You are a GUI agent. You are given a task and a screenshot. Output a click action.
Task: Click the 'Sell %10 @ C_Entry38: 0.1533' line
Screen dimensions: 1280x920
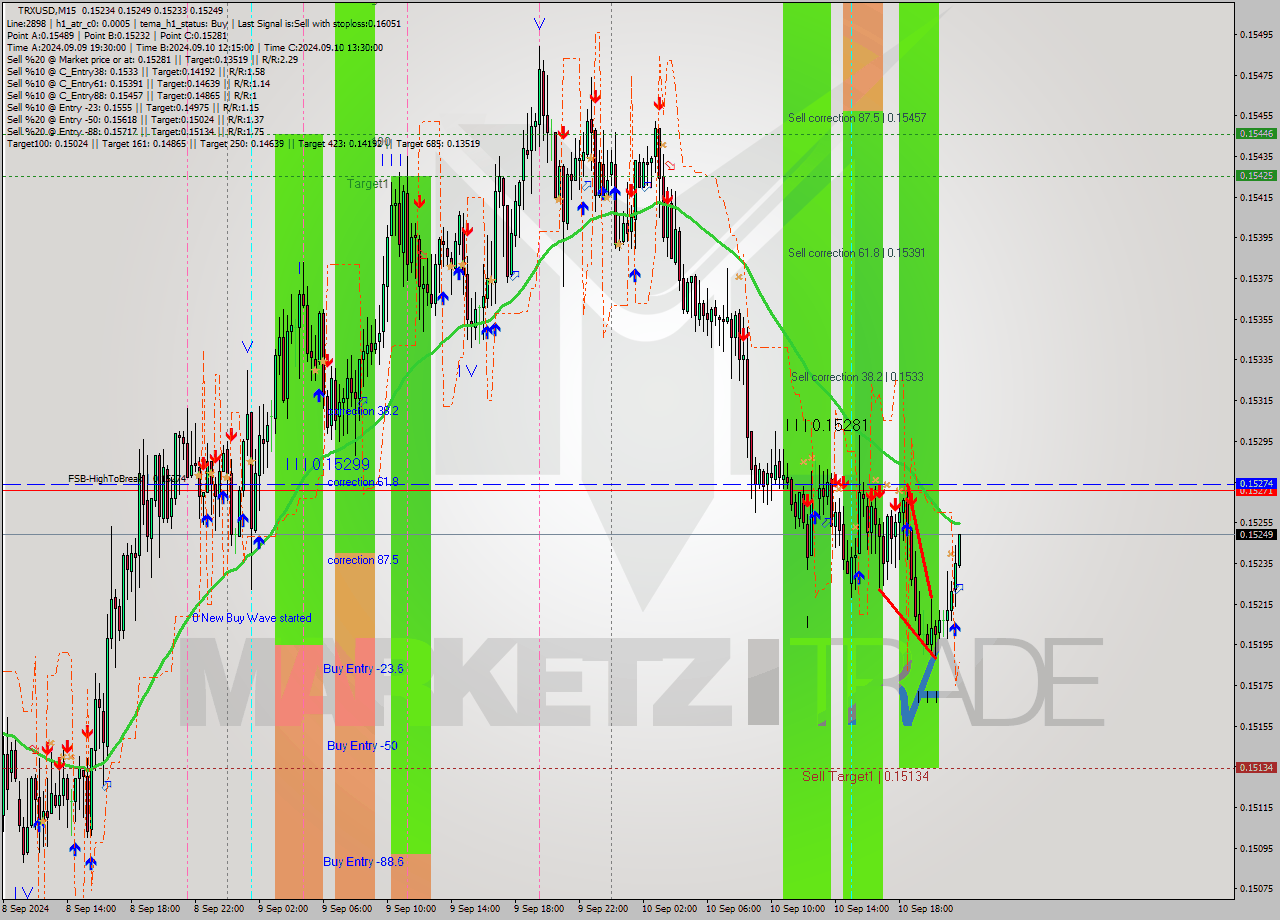(x=135, y=71)
